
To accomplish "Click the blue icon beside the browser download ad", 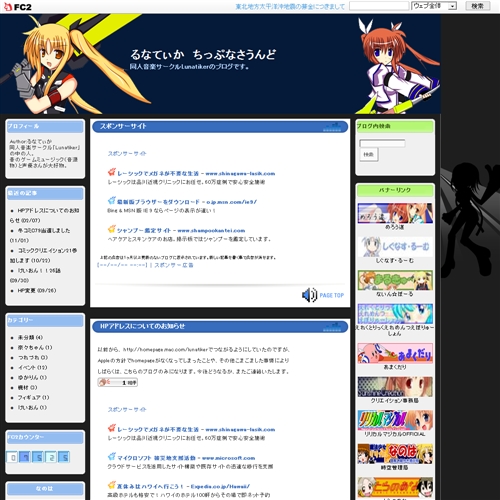I will pos(112,201).
